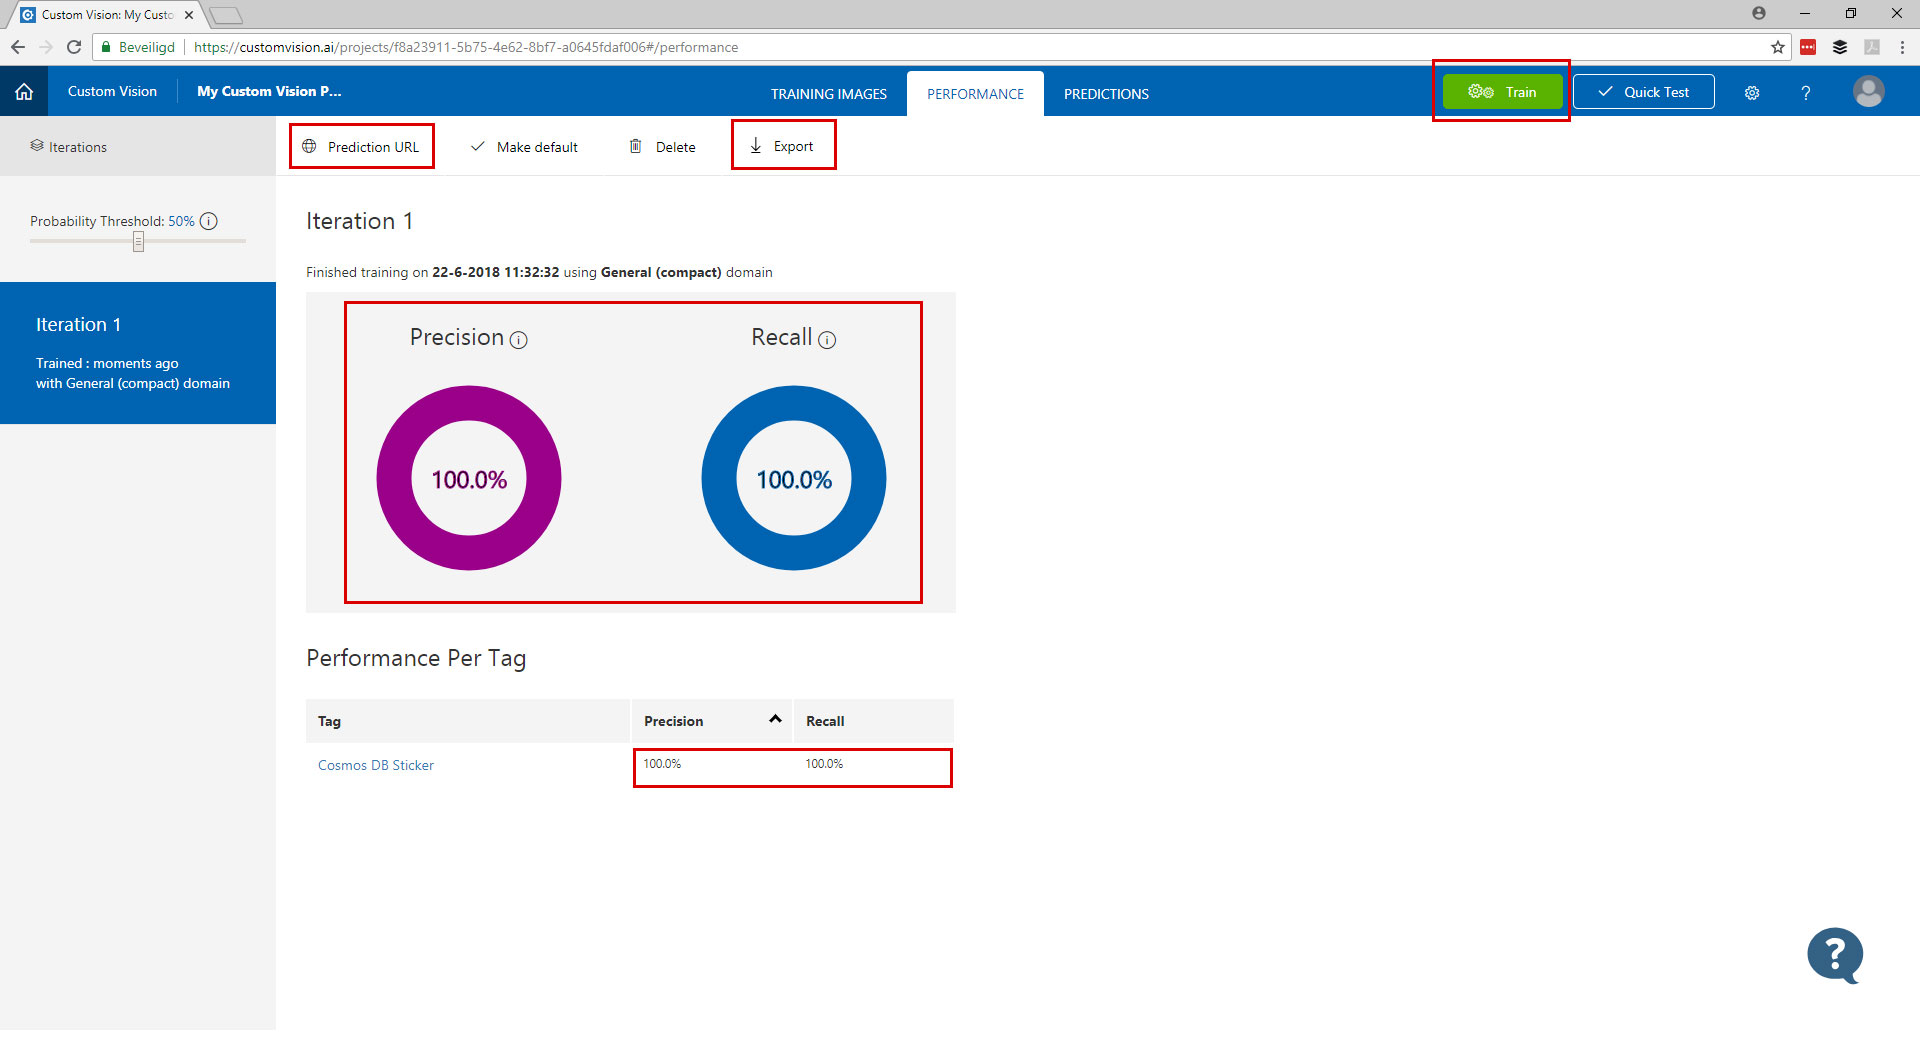
Task: Click the forward browser button
Action: point(46,47)
